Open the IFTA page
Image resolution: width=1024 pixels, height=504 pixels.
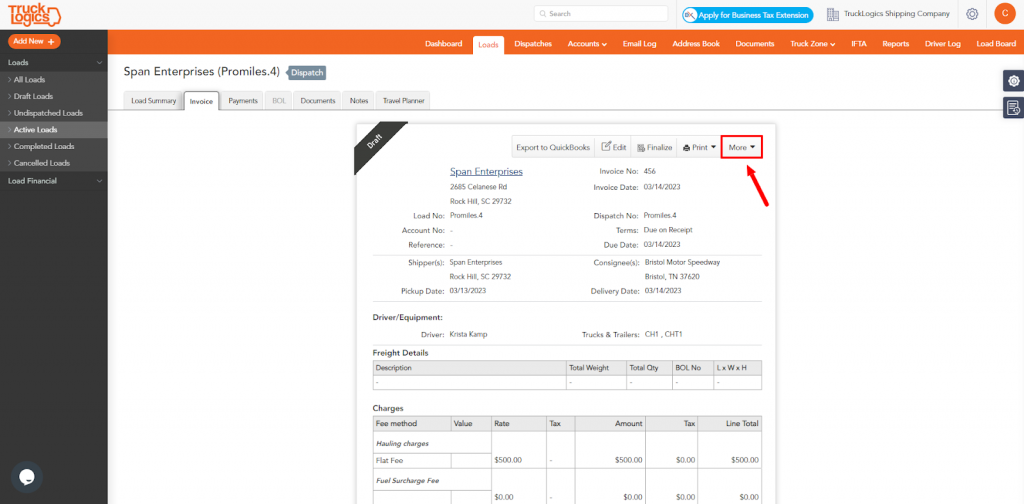(859, 44)
